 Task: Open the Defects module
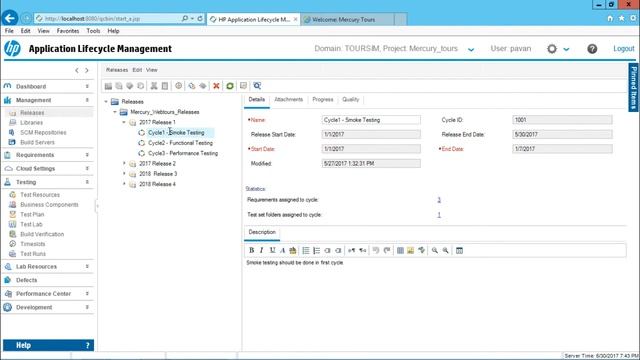coord(27,280)
